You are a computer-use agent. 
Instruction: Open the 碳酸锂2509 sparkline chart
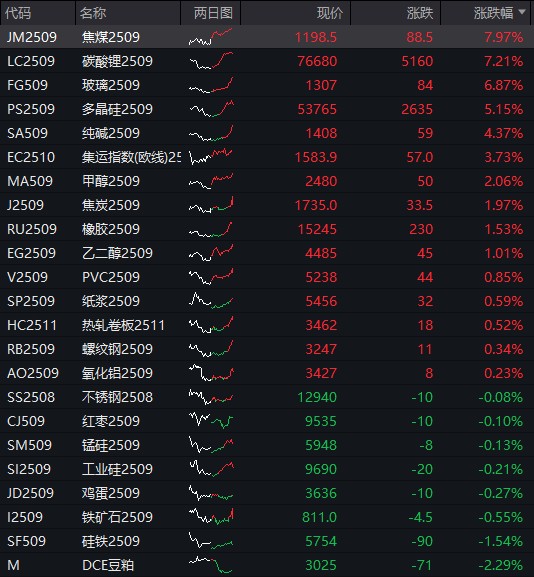pyautogui.click(x=211, y=61)
